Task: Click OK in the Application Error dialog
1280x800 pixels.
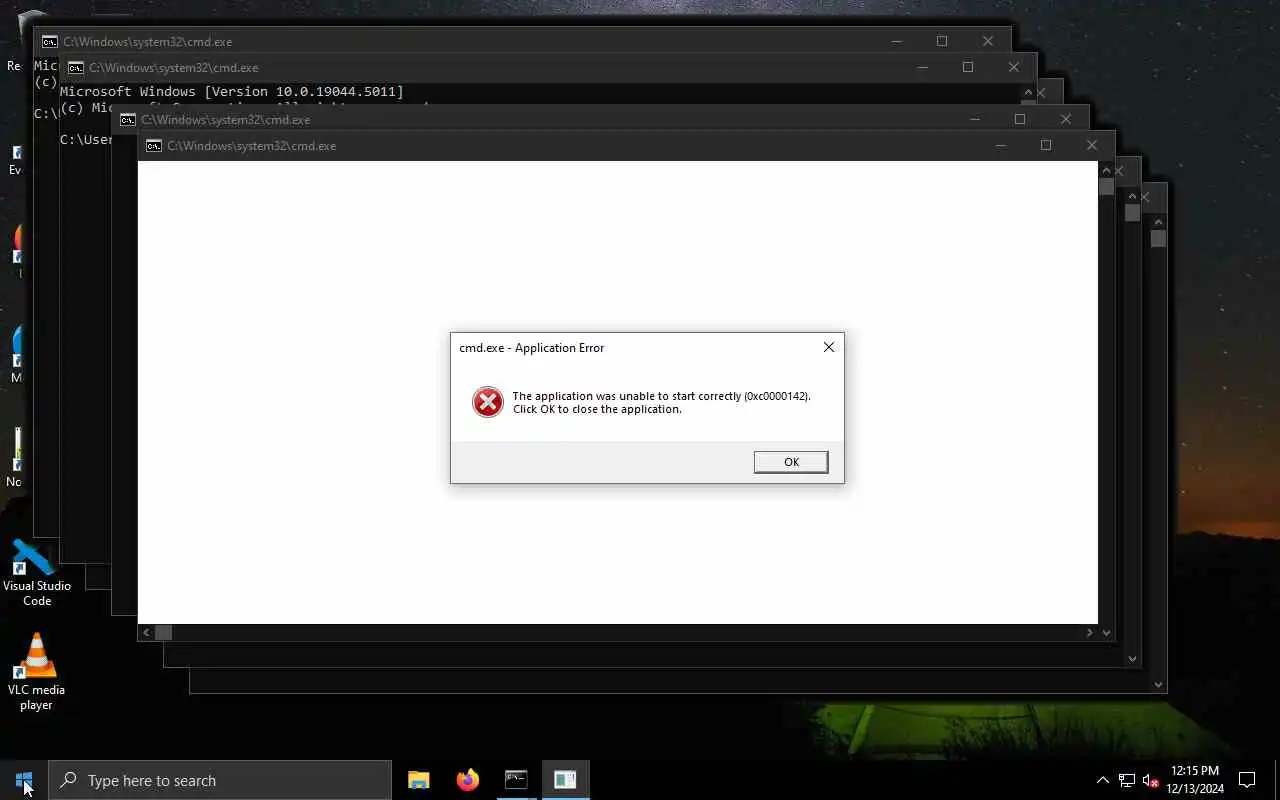Action: pos(791,462)
